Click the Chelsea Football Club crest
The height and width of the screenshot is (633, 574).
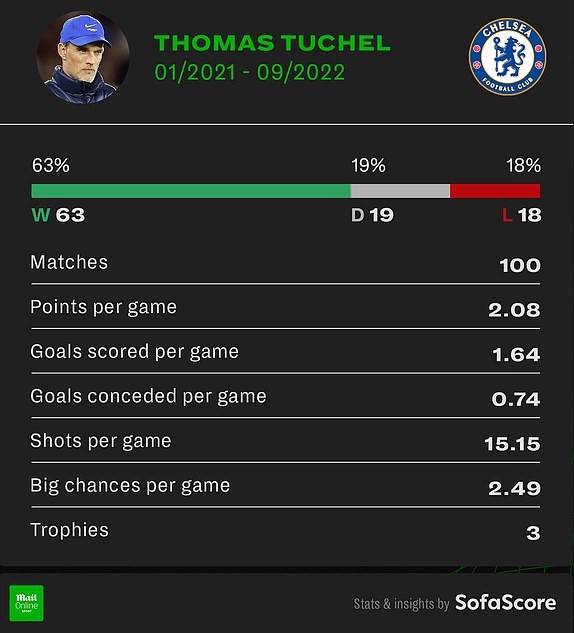coord(507,57)
